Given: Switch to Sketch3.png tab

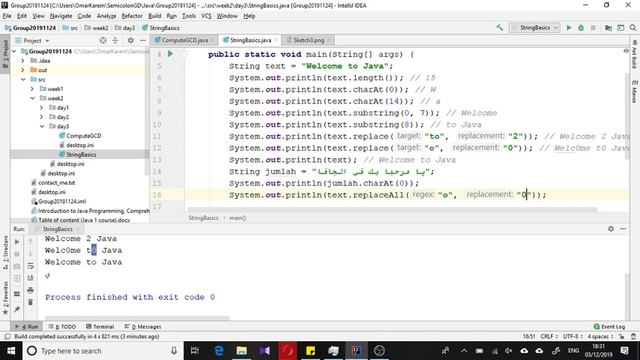Looking at the screenshot, I should 308,40.
